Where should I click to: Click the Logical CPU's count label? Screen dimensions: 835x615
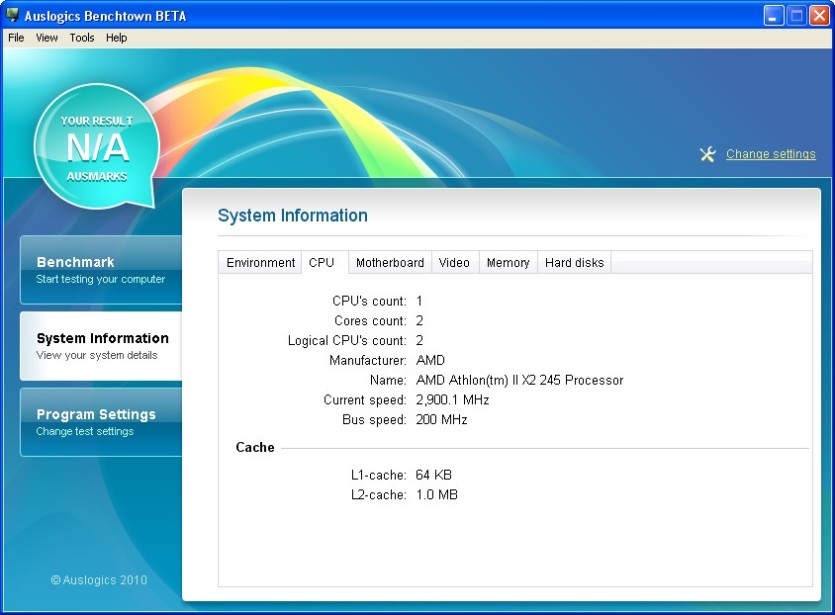(x=347, y=341)
